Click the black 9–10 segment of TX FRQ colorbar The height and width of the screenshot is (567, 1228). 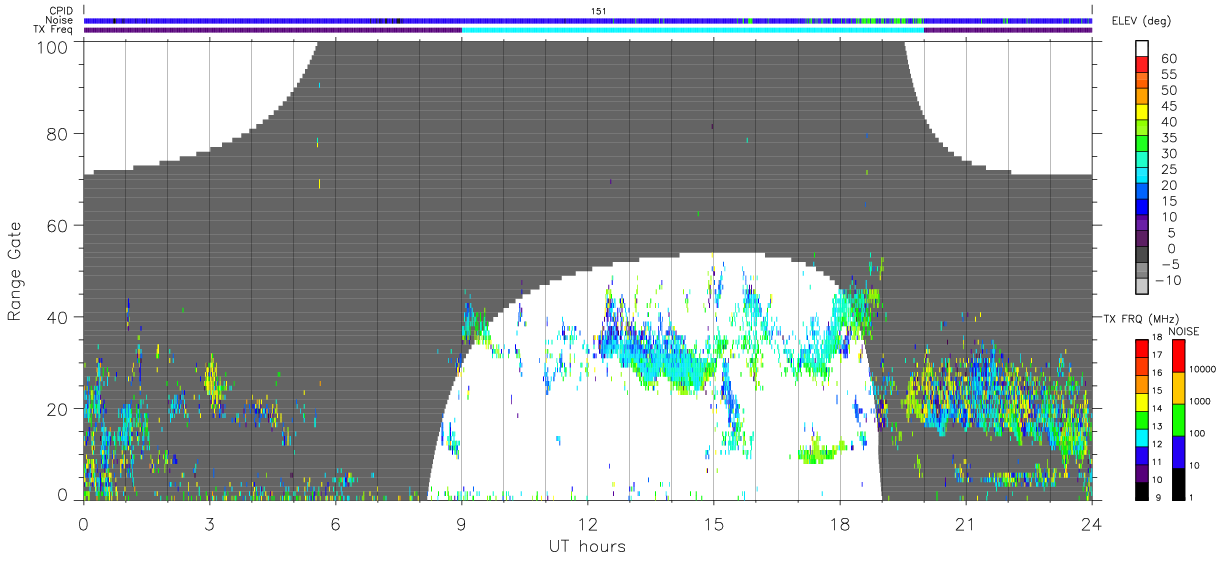click(x=1143, y=489)
